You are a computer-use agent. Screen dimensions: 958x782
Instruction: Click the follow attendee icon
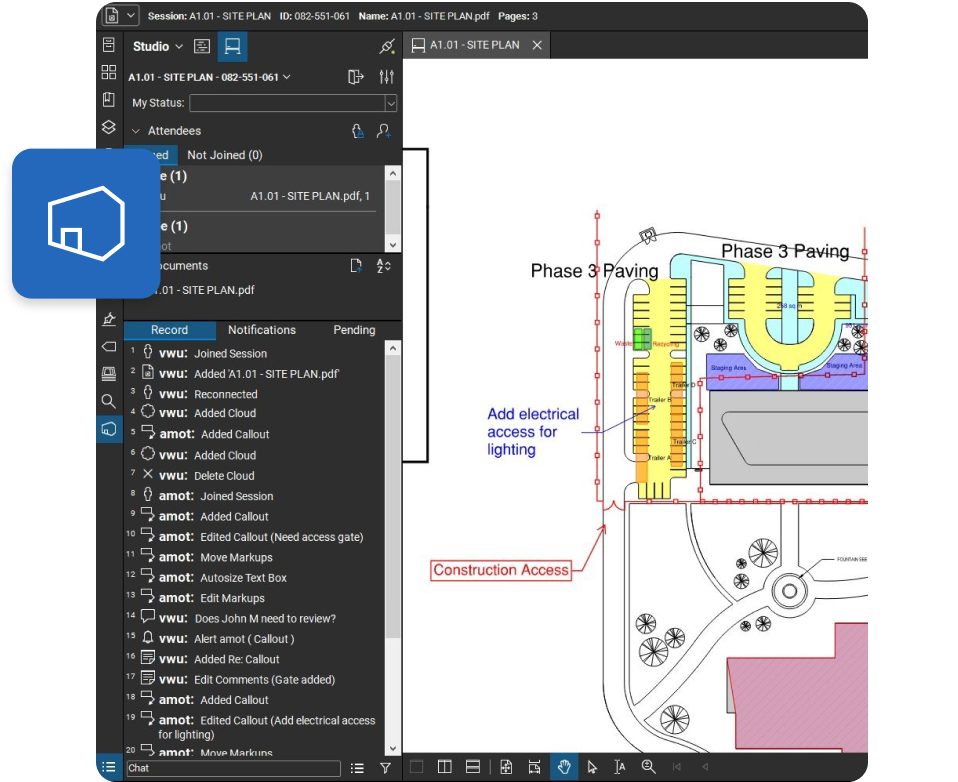click(x=358, y=131)
